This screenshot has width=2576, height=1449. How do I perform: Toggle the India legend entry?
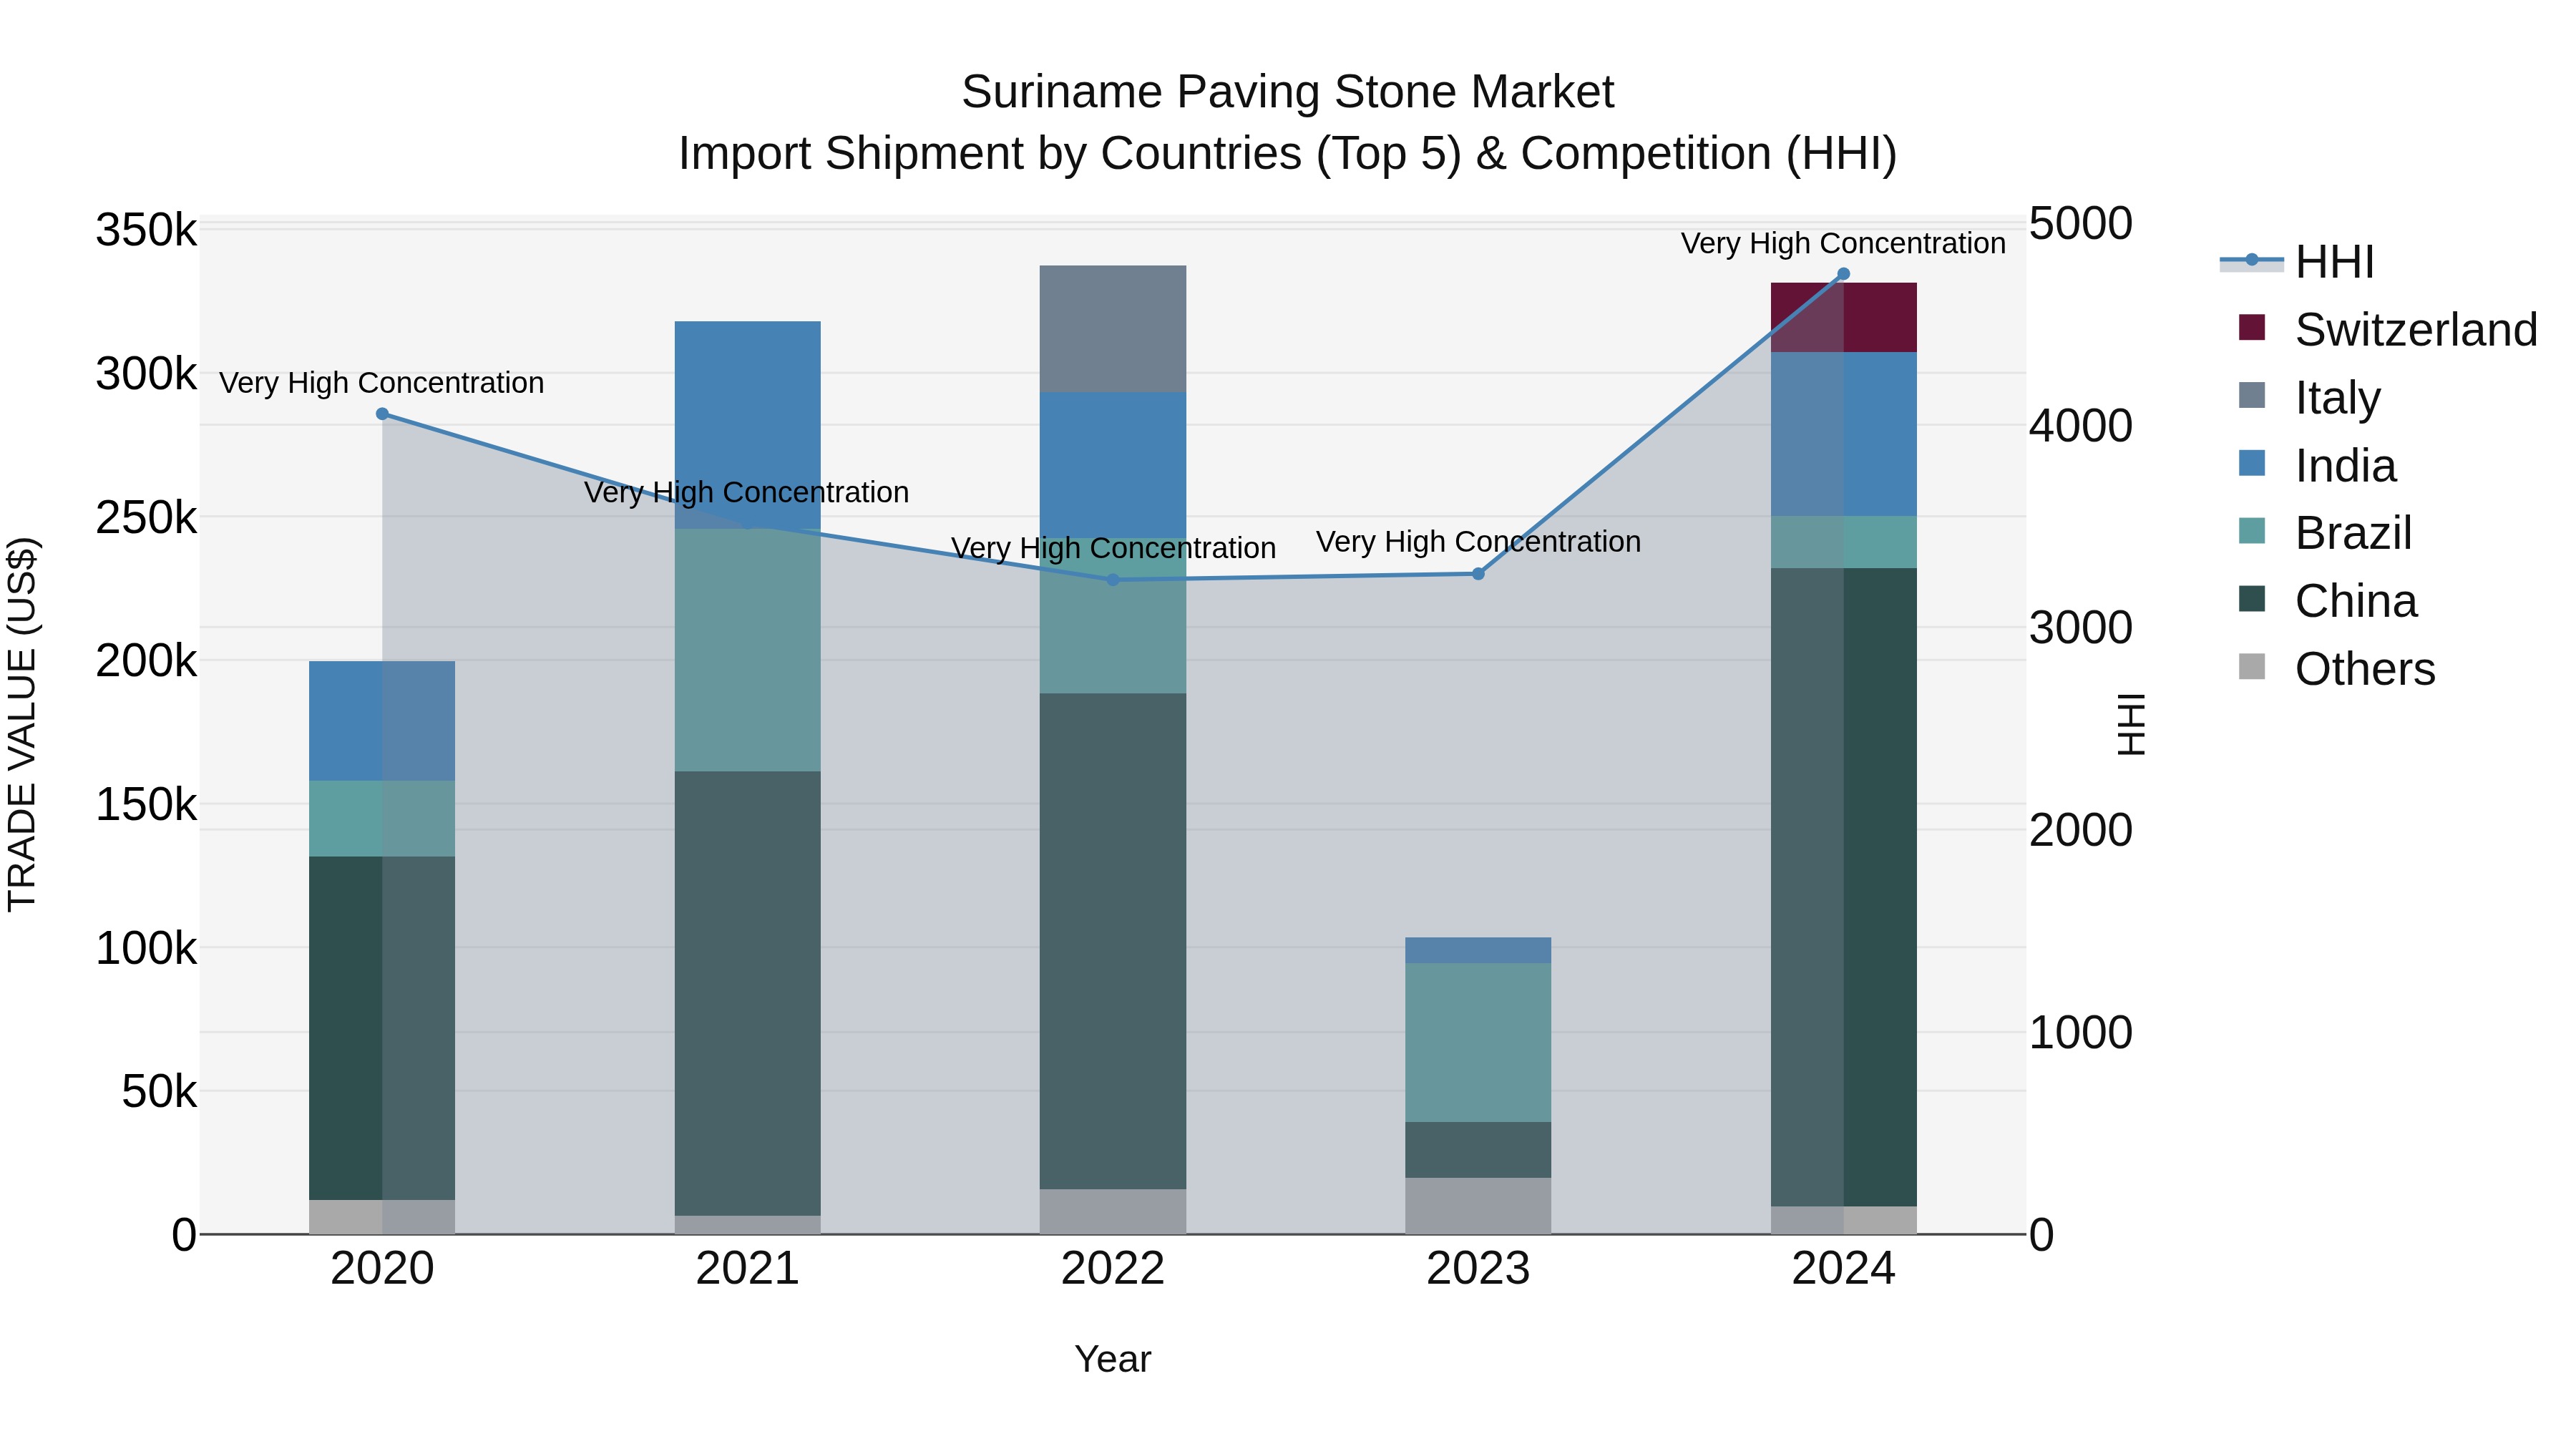click(x=2317, y=465)
